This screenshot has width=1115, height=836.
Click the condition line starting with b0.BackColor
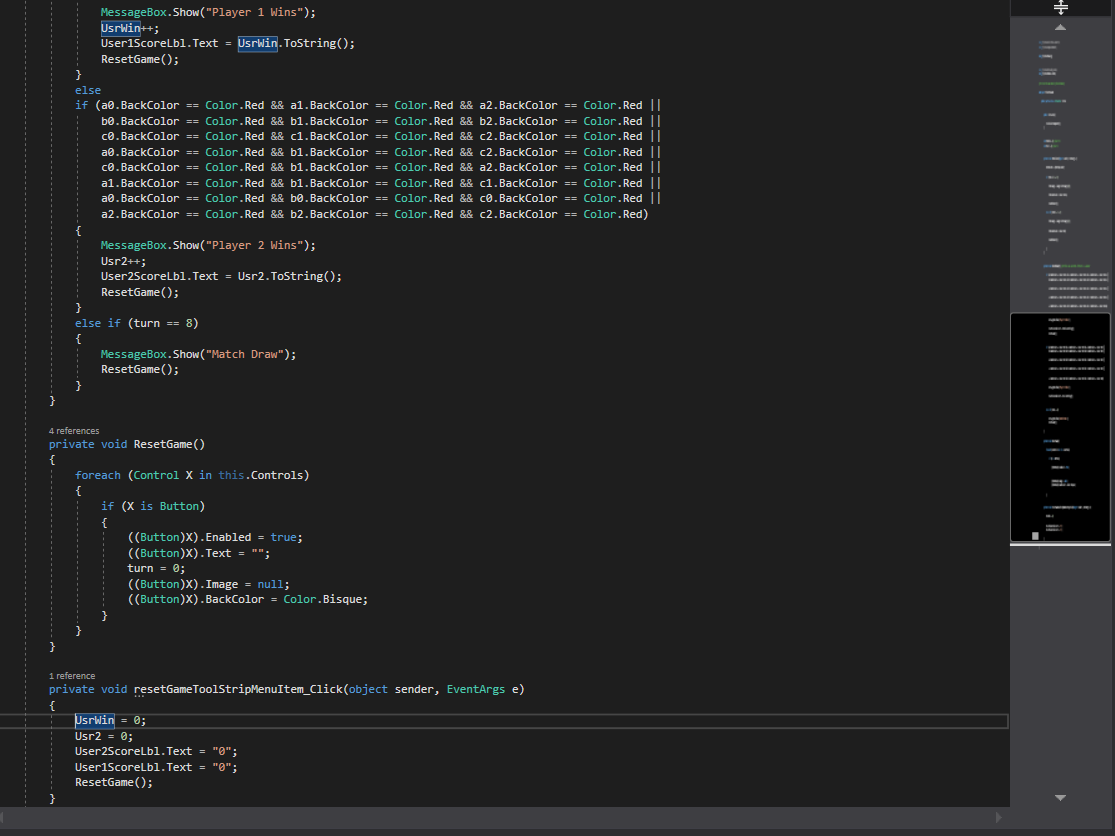click(x=380, y=122)
